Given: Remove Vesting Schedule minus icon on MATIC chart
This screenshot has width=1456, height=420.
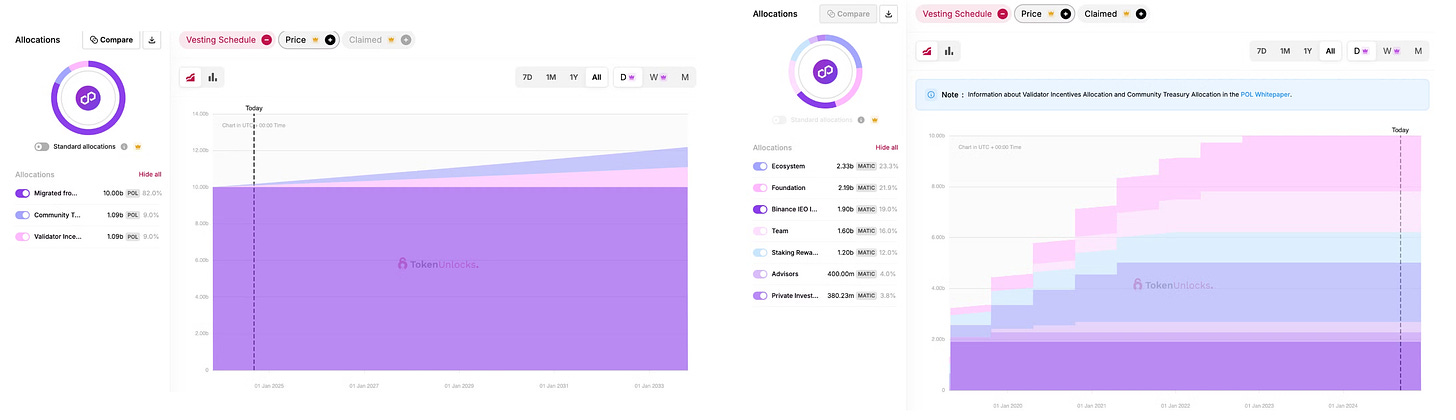Looking at the screenshot, I should tap(1002, 14).
